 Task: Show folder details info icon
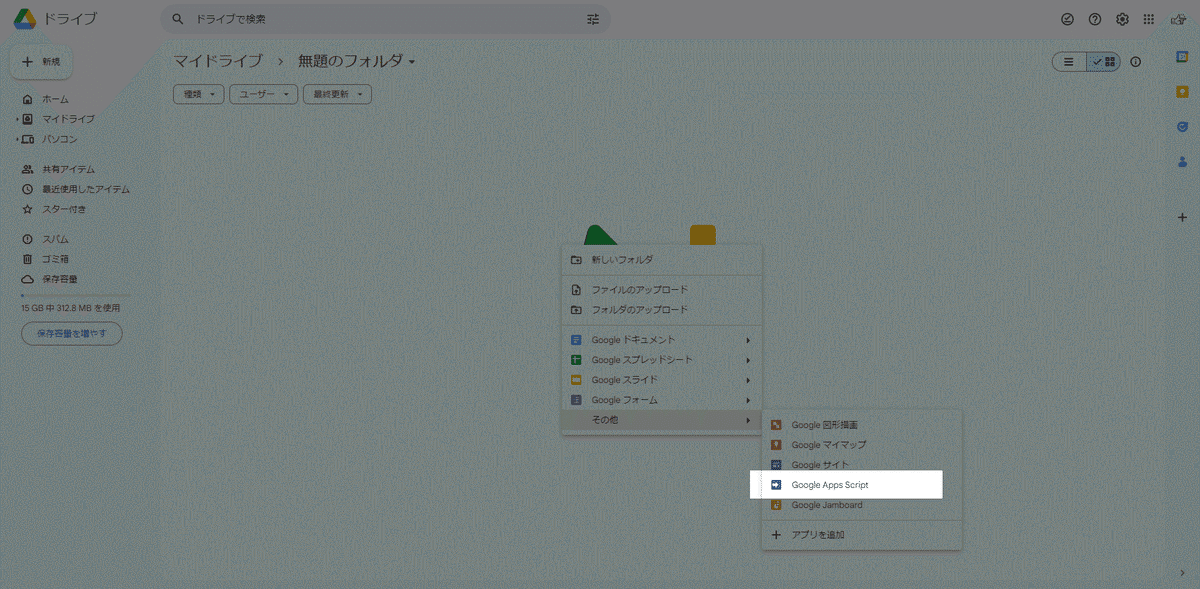pos(1135,62)
